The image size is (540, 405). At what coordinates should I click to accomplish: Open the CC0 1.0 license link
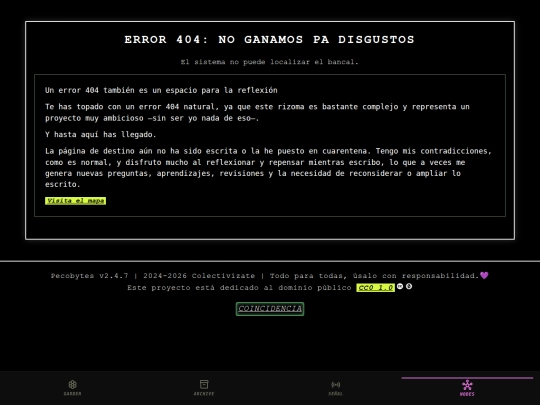point(375,288)
